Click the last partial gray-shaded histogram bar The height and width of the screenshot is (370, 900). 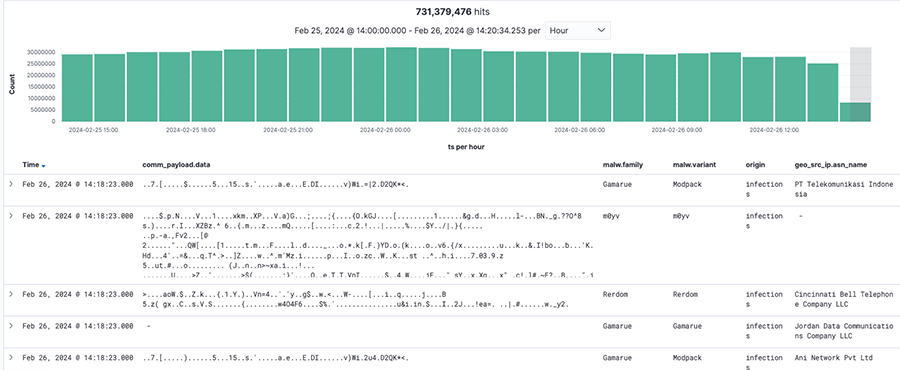(x=855, y=112)
